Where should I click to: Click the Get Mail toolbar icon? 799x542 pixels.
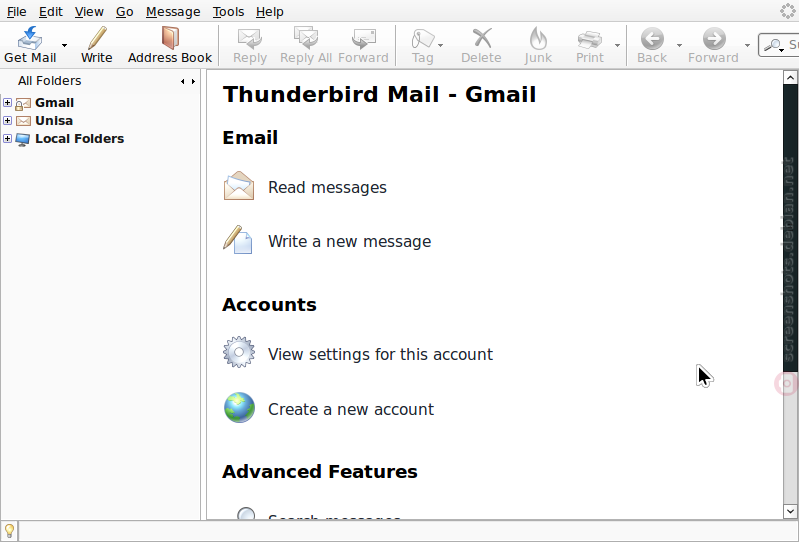[x=30, y=39]
